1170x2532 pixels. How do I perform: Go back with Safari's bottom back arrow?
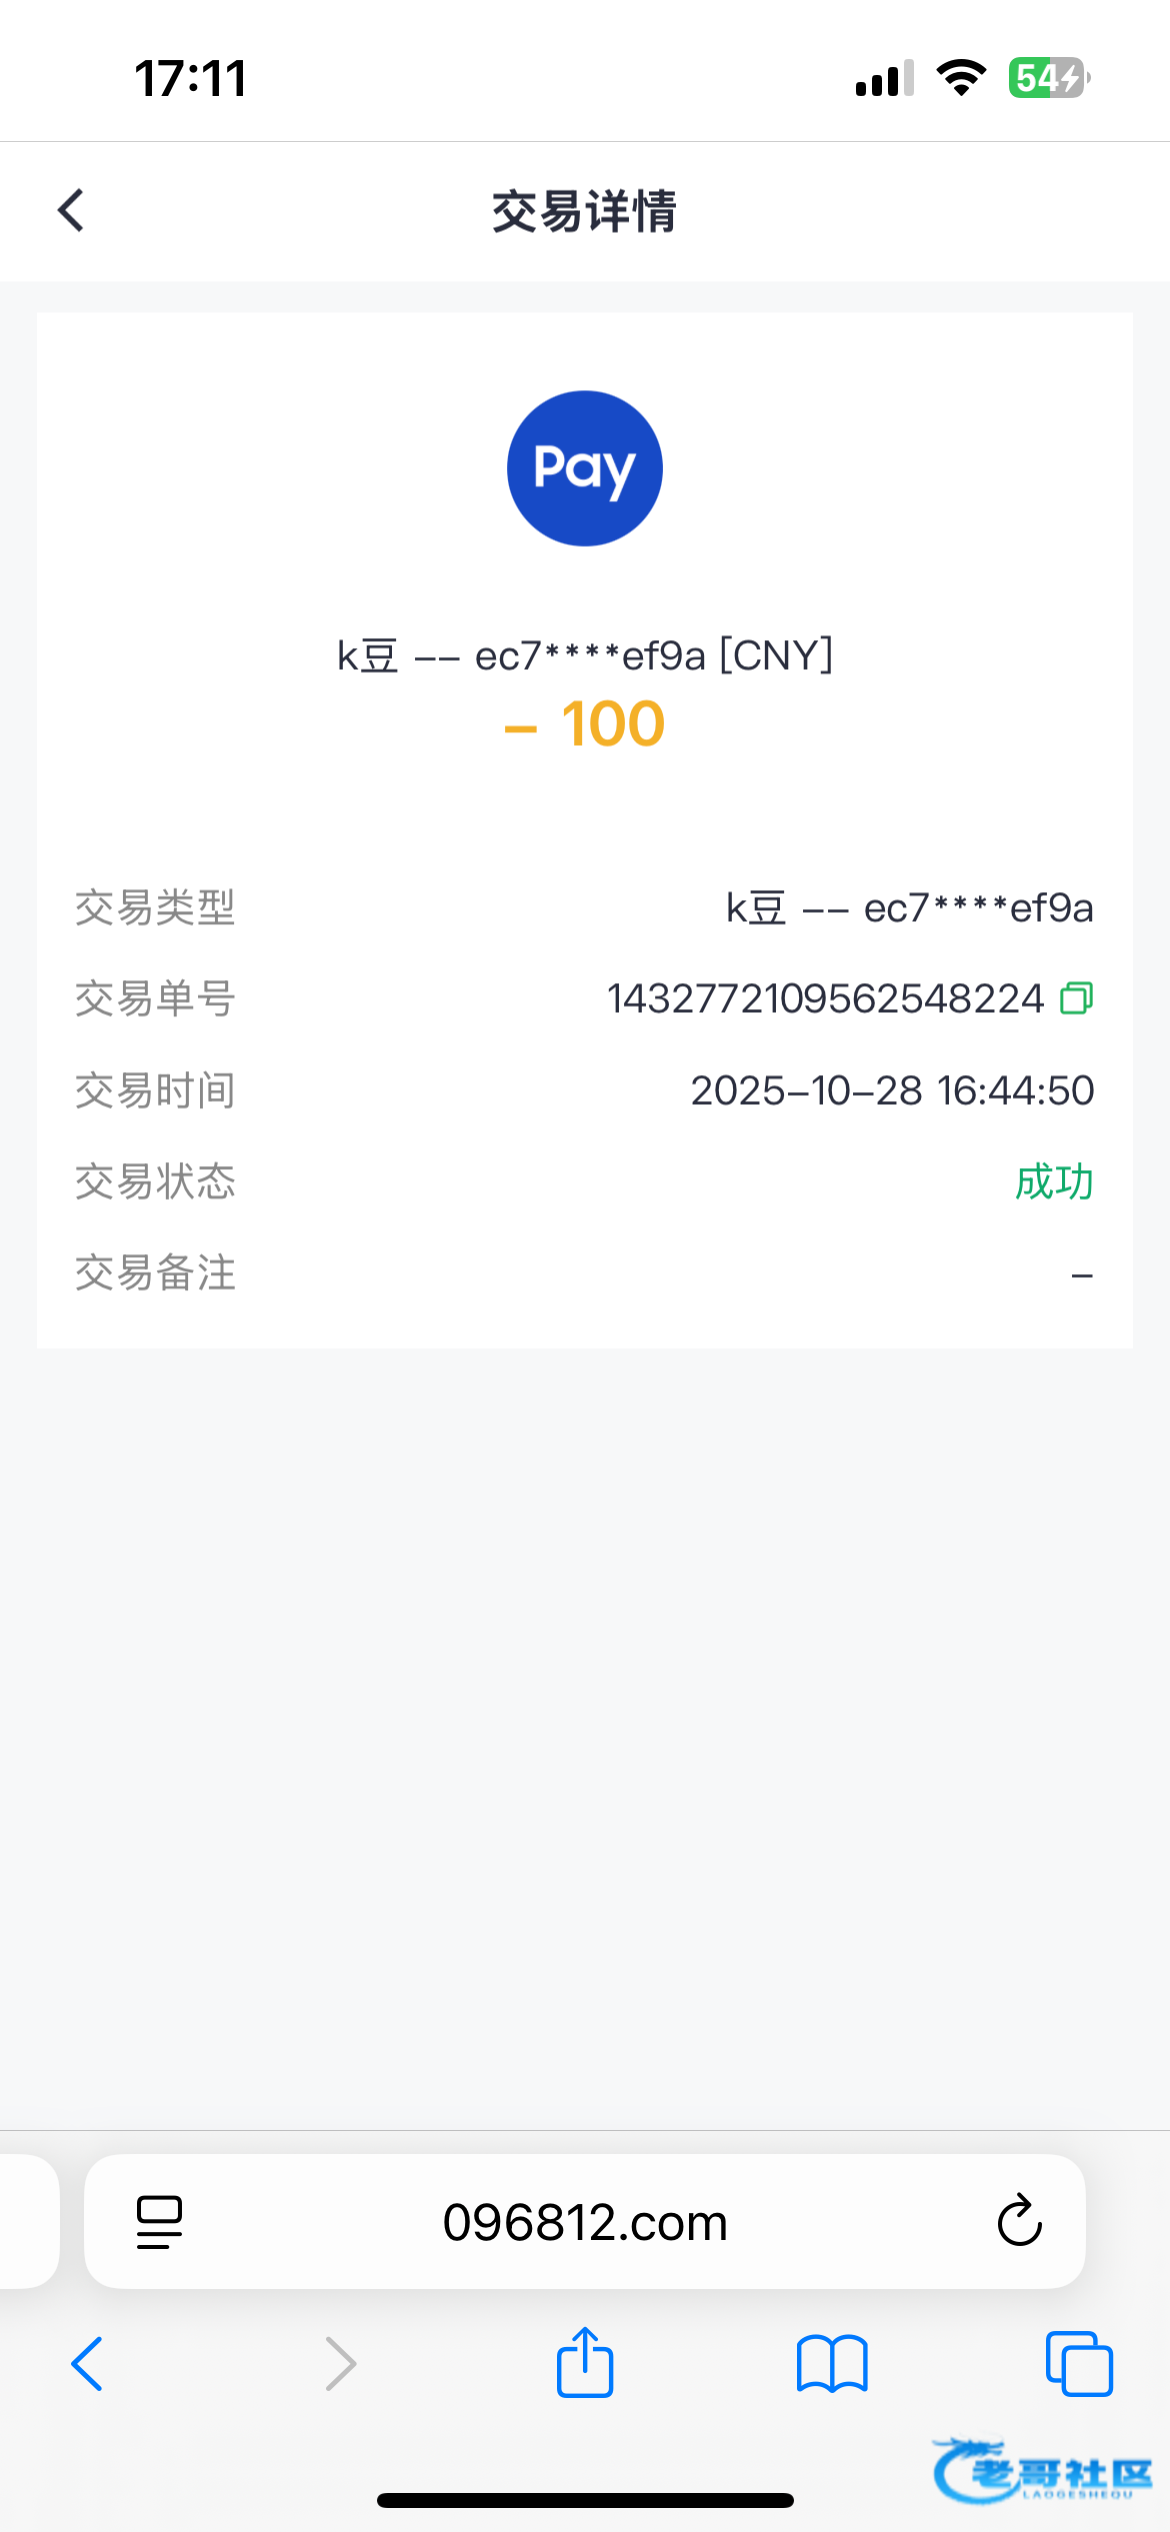[88, 2364]
